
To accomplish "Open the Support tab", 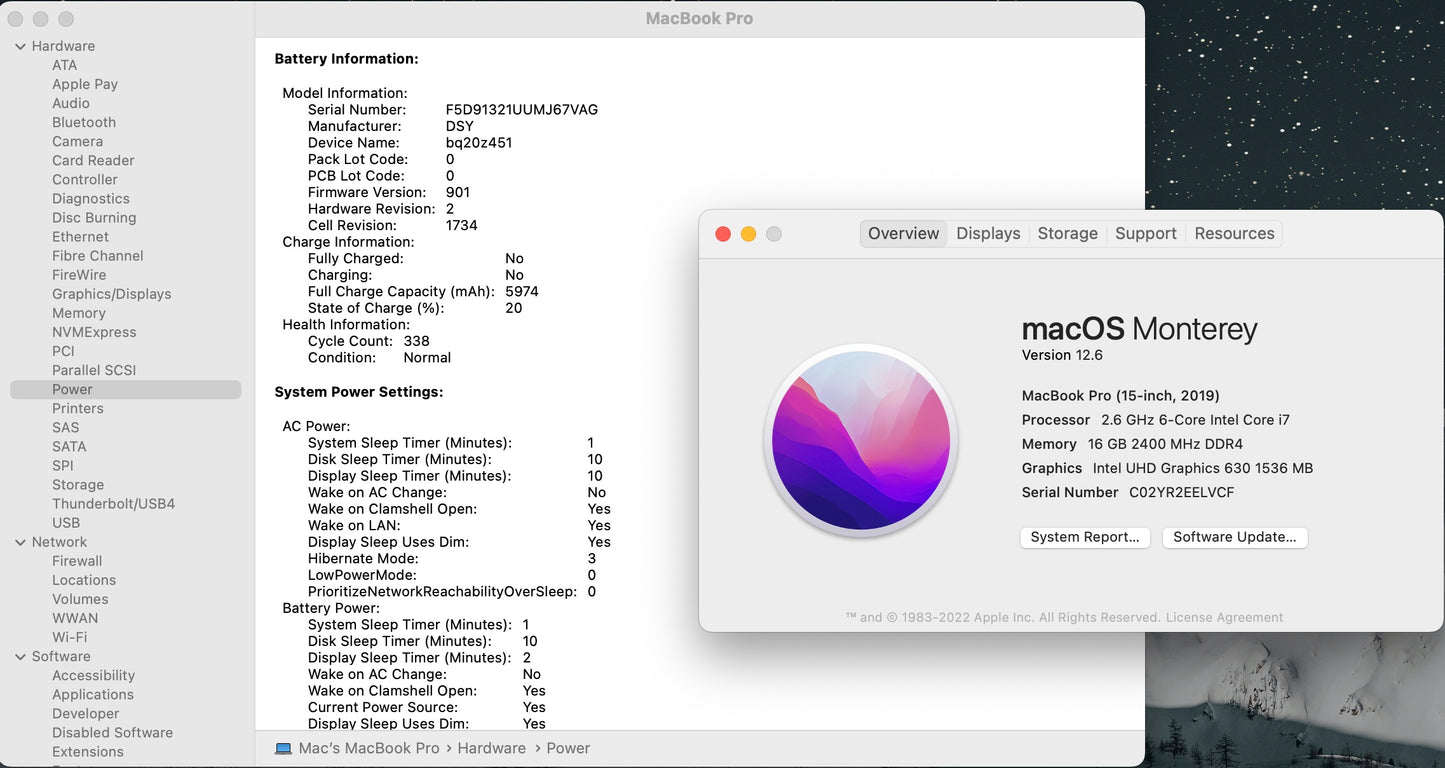I will tap(1145, 233).
